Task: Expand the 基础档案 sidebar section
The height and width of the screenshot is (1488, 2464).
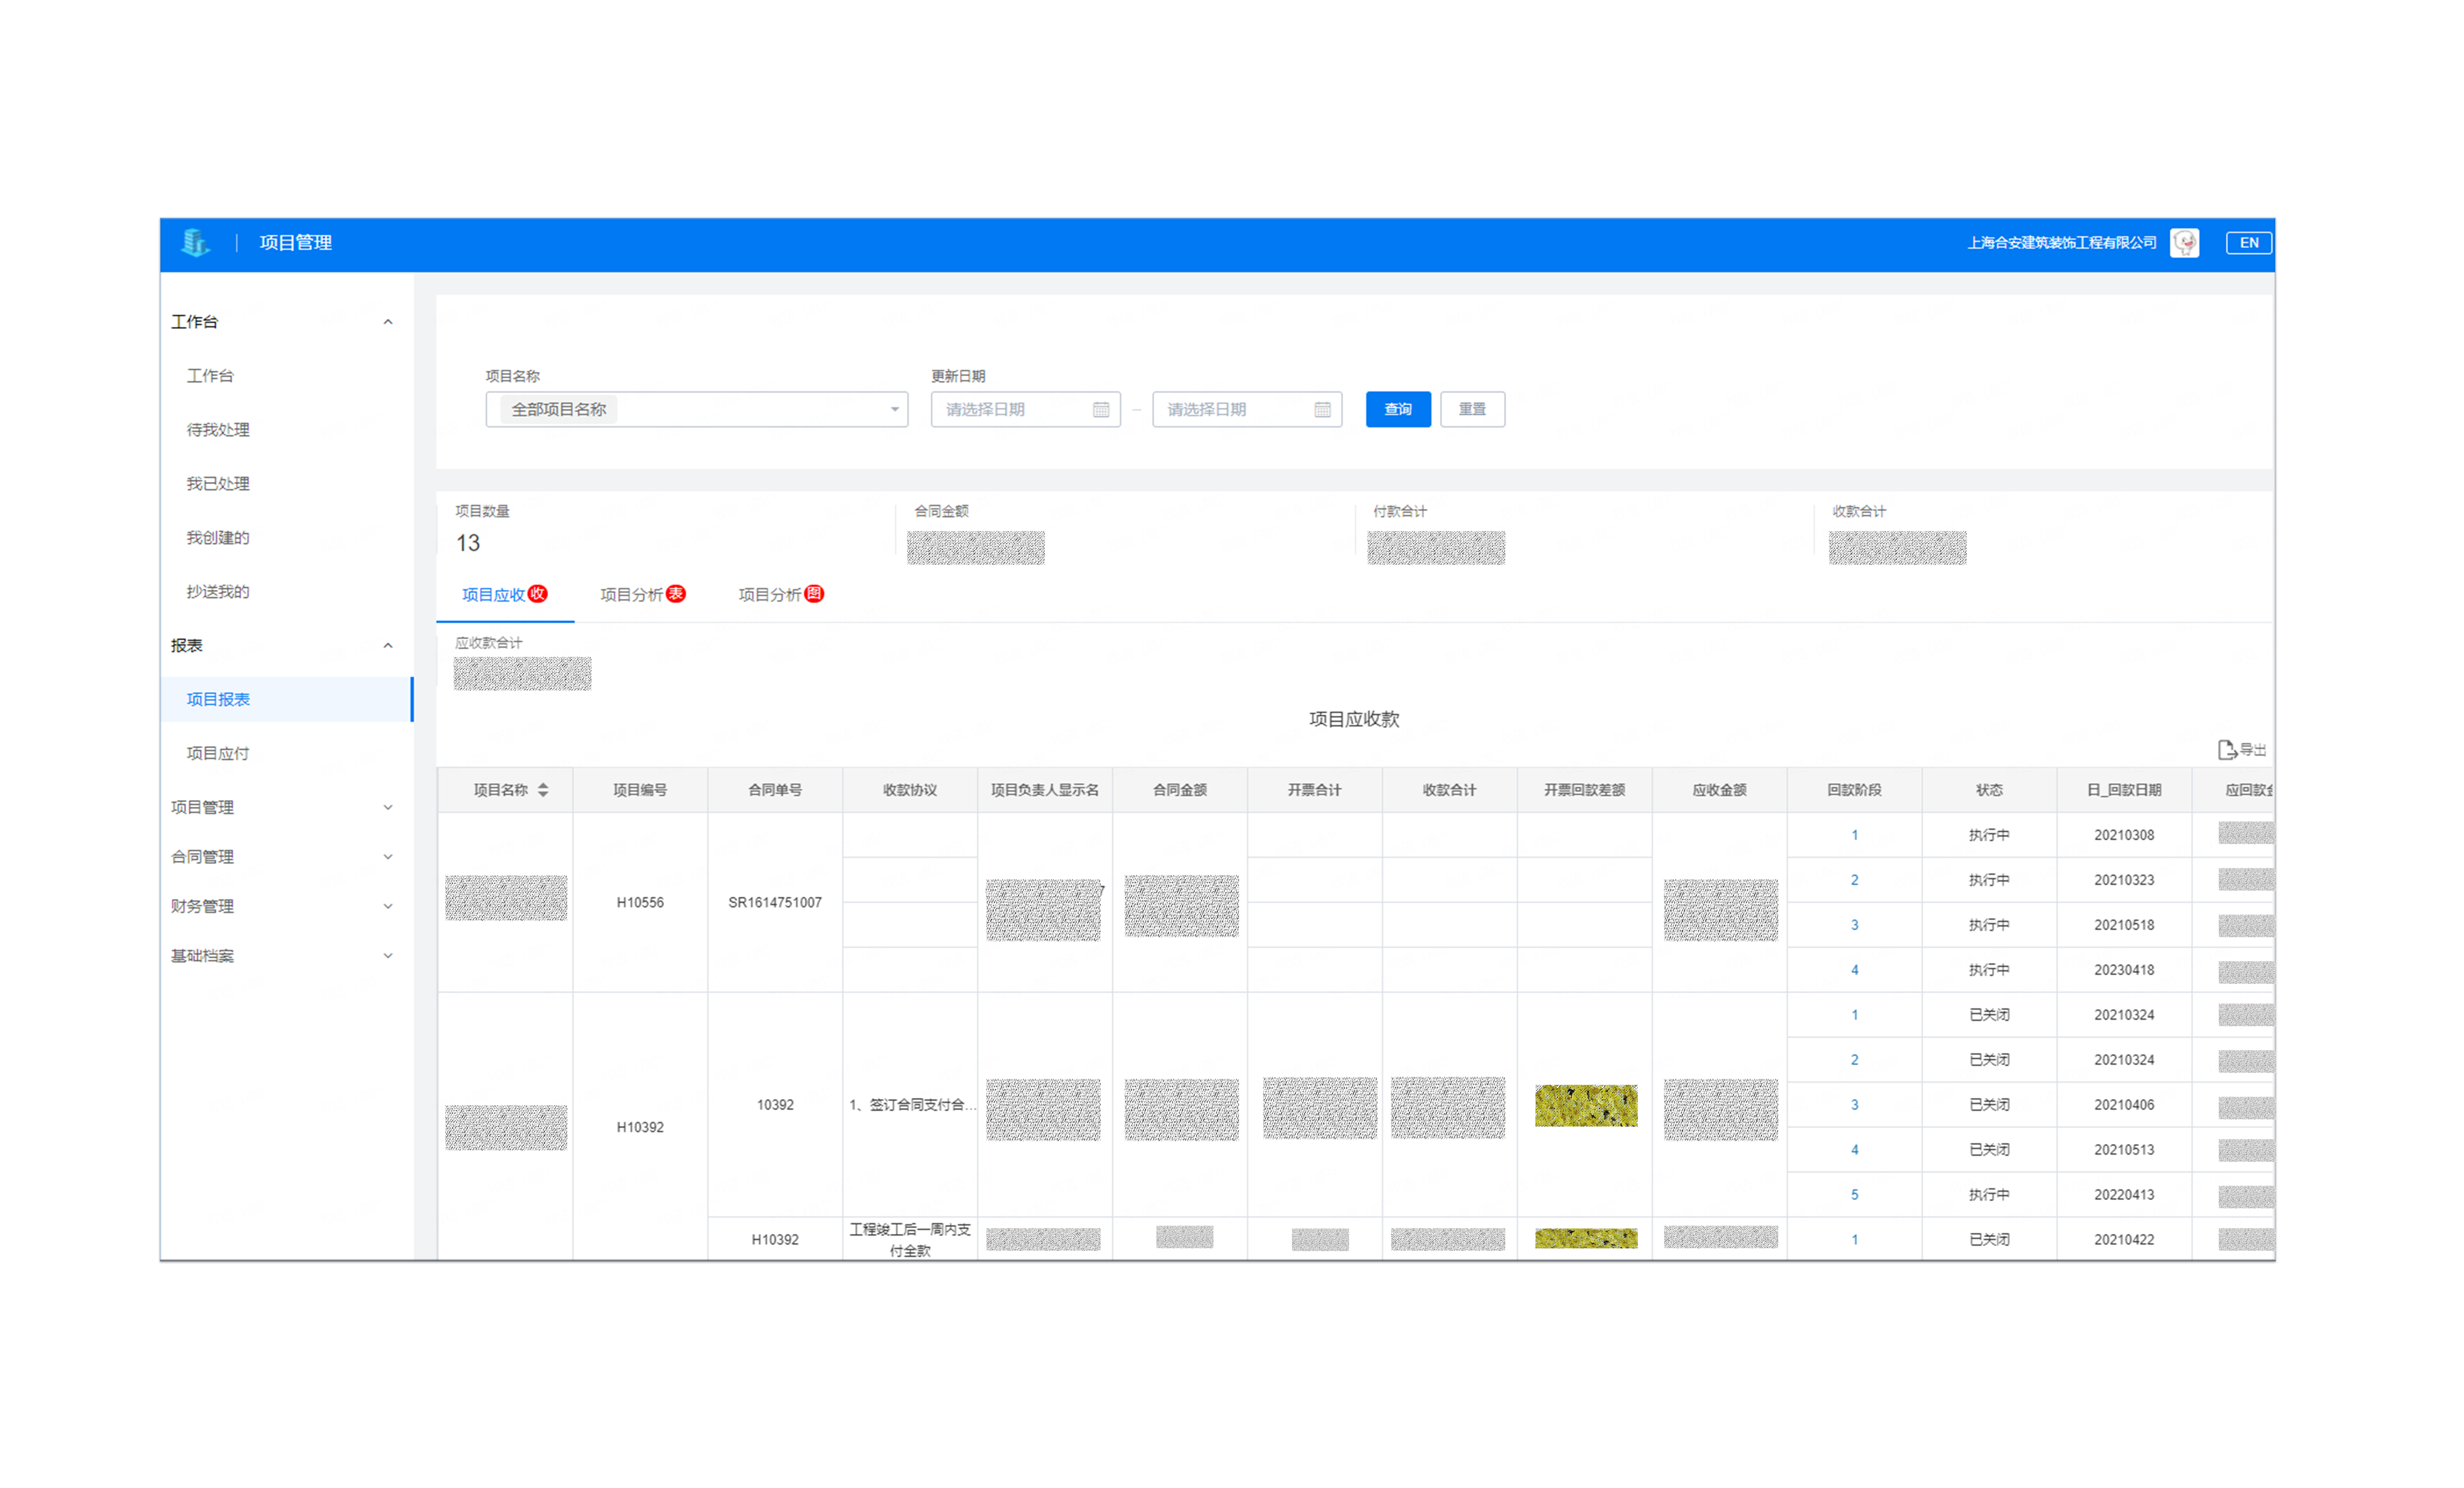Action: click(388, 956)
